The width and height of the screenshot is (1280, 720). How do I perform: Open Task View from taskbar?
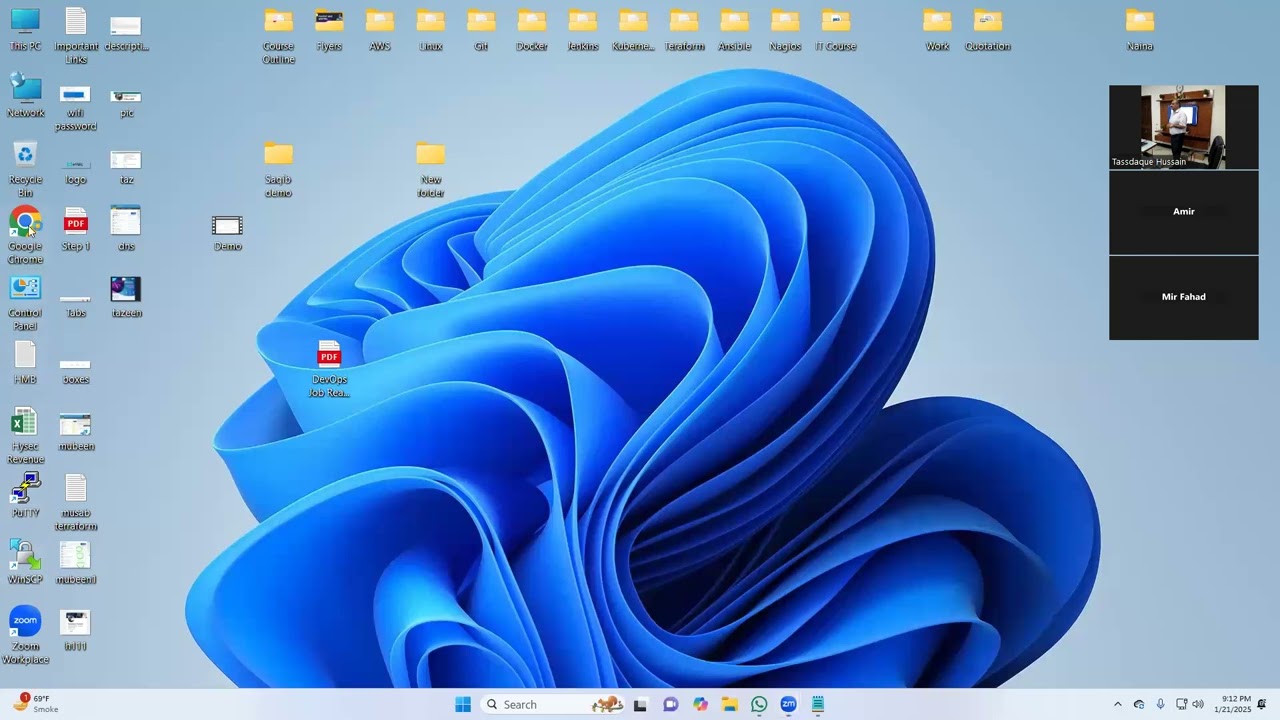[640, 704]
